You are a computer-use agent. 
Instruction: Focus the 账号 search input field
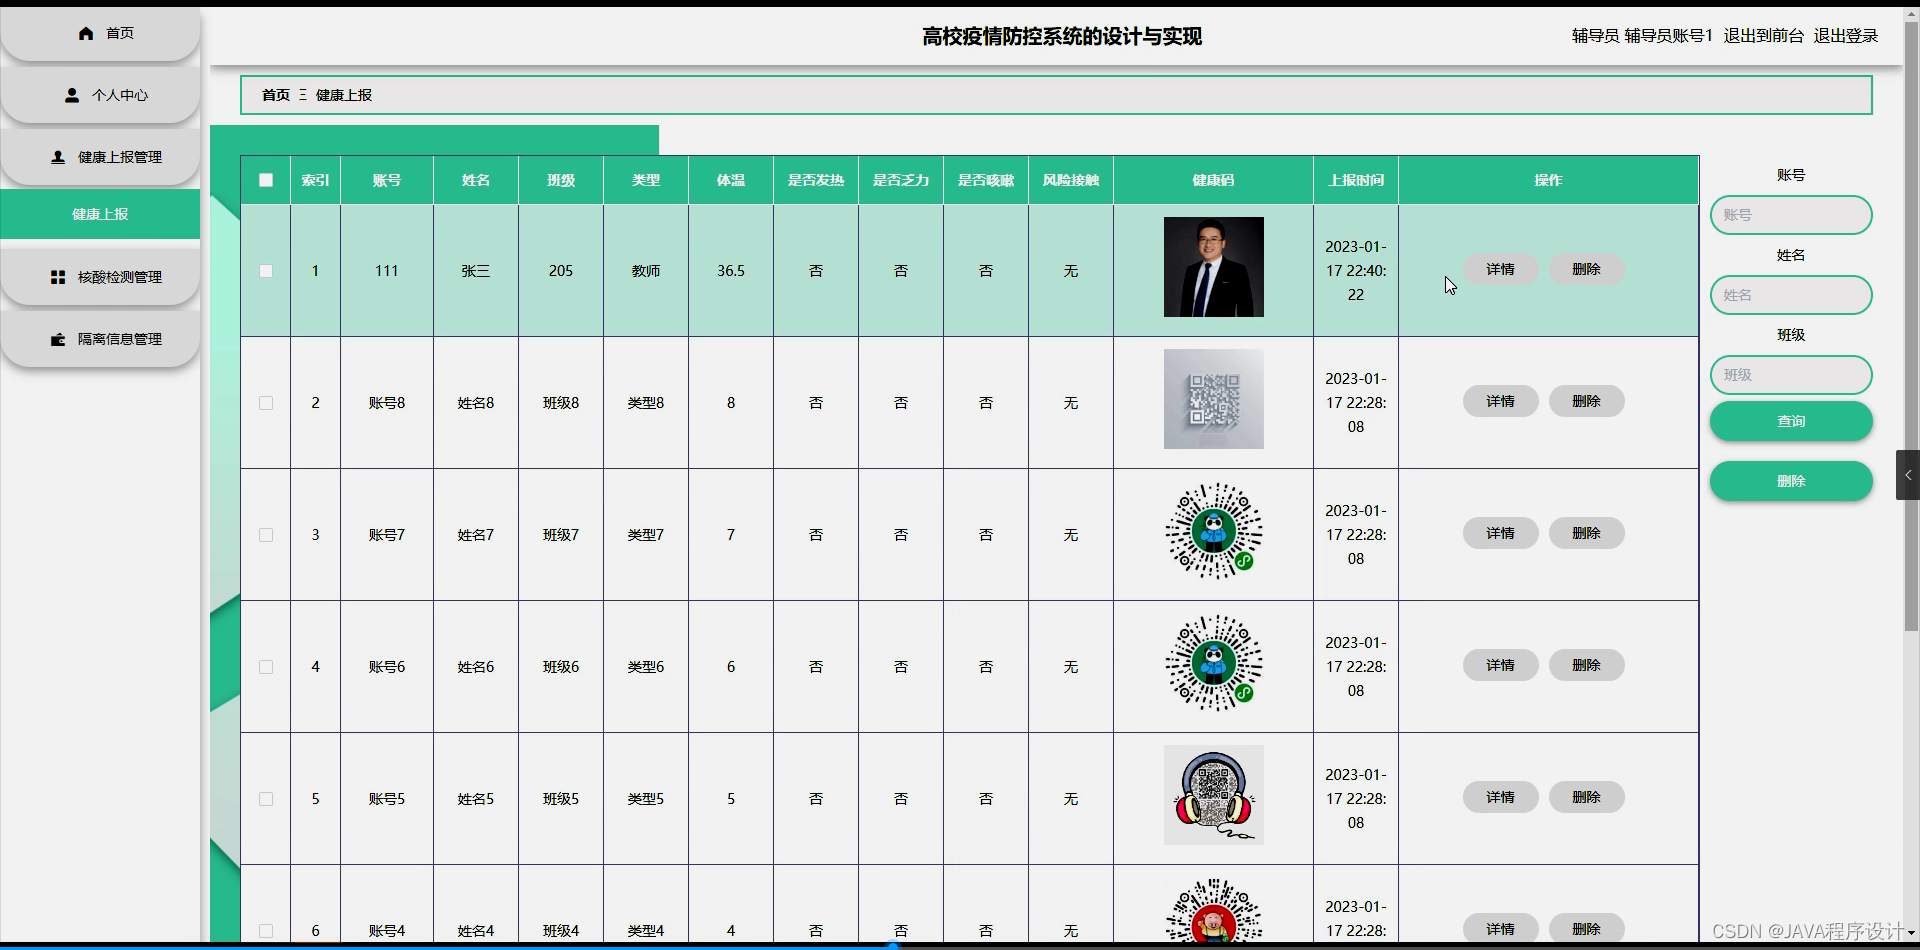point(1791,215)
